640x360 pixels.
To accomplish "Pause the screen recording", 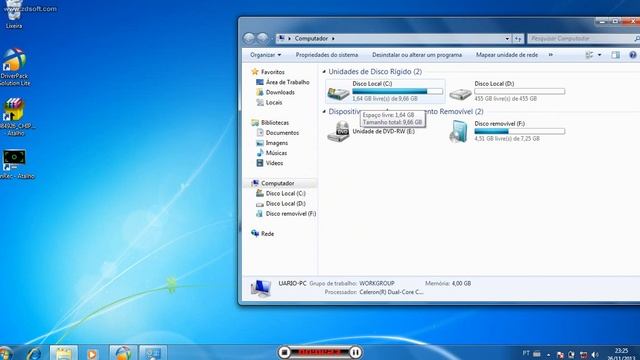I will click(x=356, y=352).
